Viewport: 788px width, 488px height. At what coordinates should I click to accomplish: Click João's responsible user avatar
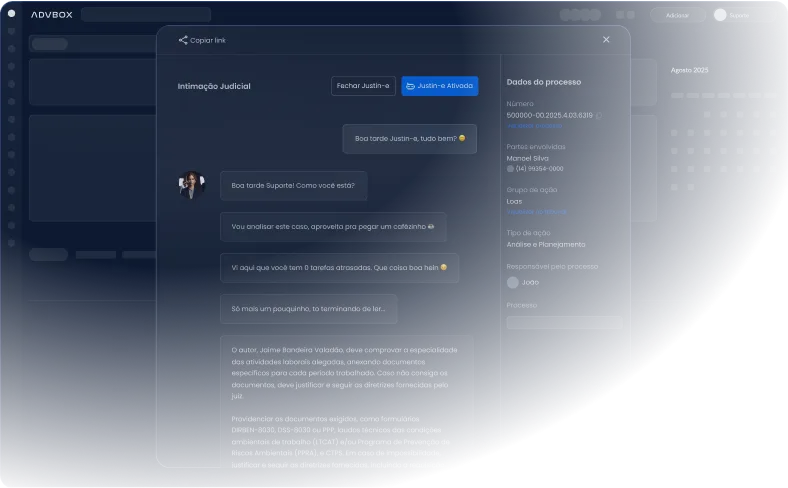513,282
